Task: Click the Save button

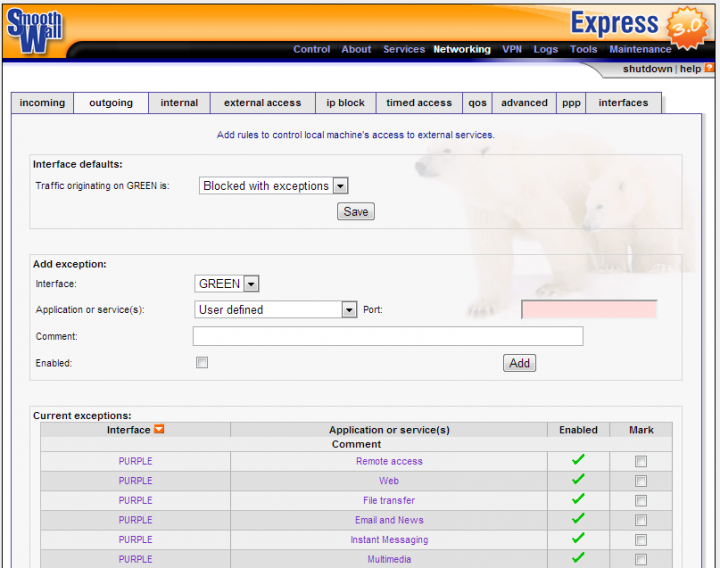Action: pyautogui.click(x=356, y=211)
